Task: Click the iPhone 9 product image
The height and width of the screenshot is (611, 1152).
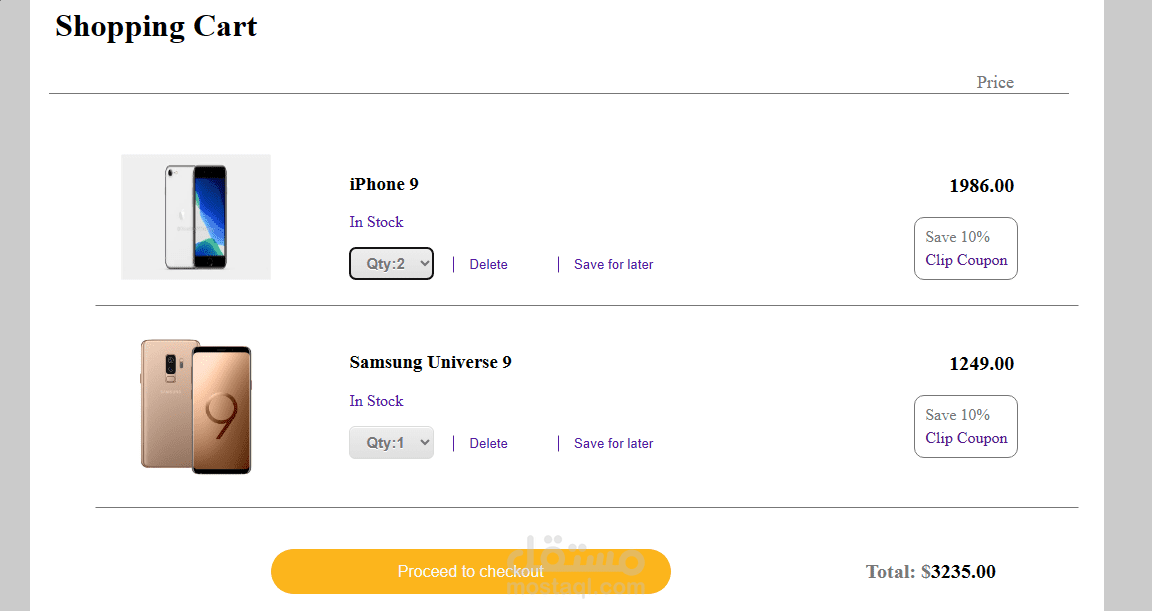Action: point(196,217)
